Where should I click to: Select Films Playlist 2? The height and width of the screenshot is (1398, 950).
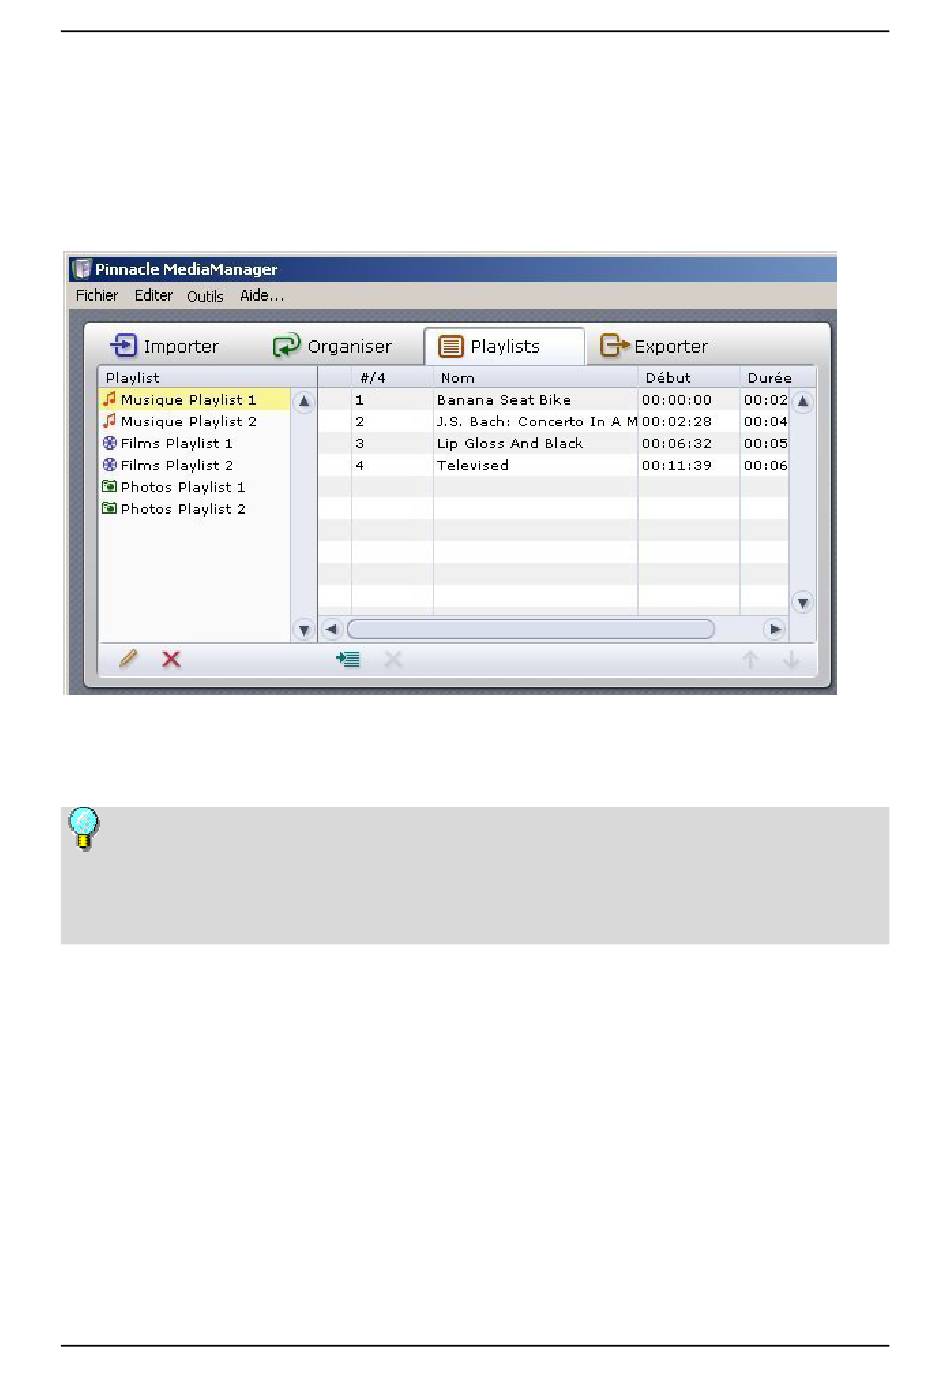pos(195,466)
